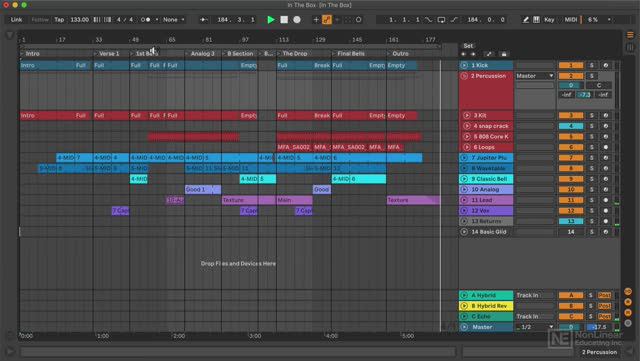Activate the Punch-Out switch icon
This screenshot has height=361, width=640.
pyautogui.click(x=454, y=20)
